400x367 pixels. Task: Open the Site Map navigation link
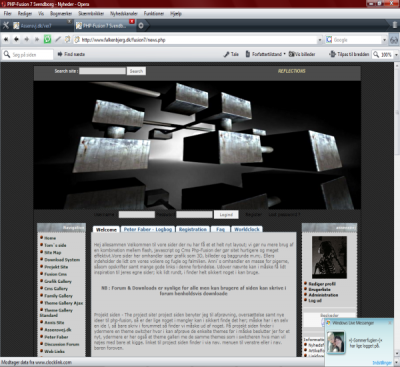[53, 252]
